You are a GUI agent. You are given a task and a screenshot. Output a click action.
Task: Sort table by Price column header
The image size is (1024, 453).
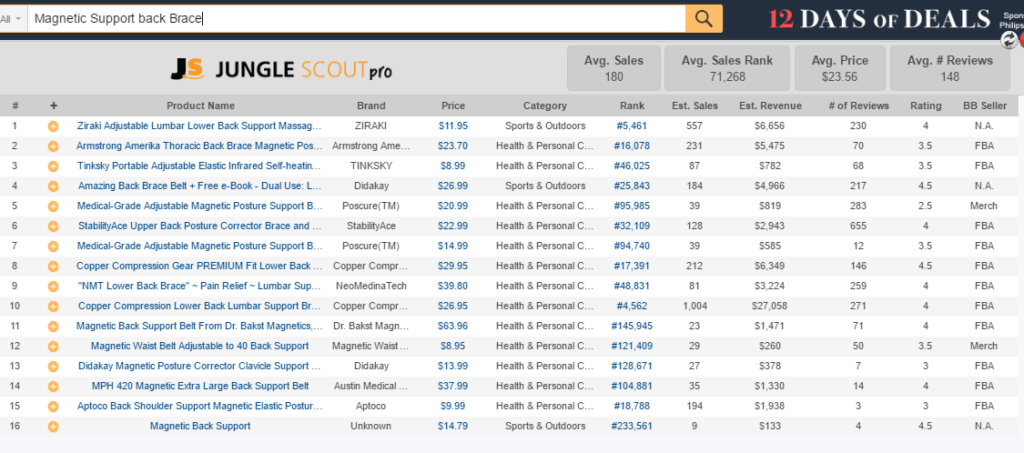(x=453, y=106)
